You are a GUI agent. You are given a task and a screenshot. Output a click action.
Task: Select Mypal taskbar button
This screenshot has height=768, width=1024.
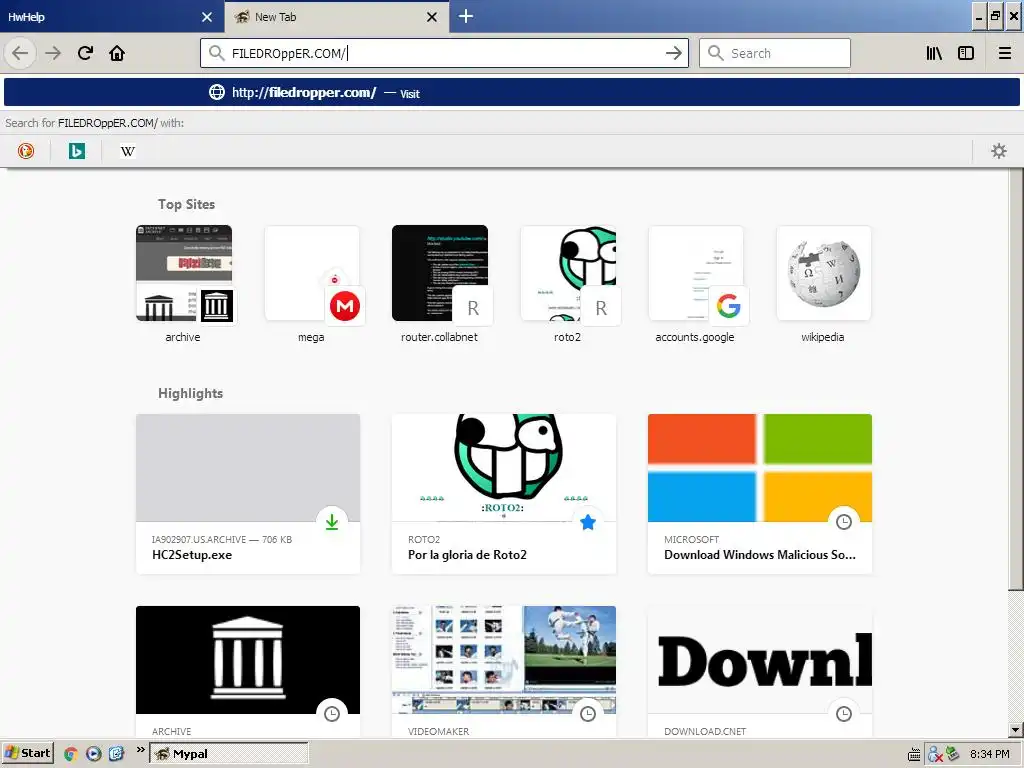click(x=229, y=754)
